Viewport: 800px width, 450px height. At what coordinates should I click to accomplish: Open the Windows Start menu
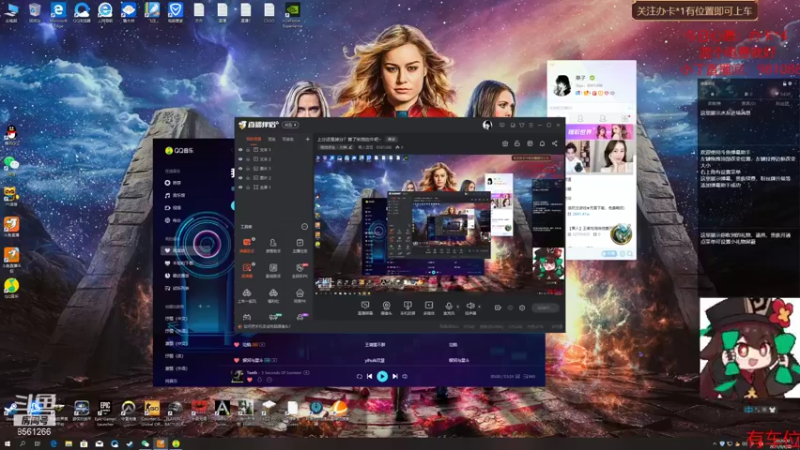tap(7, 444)
